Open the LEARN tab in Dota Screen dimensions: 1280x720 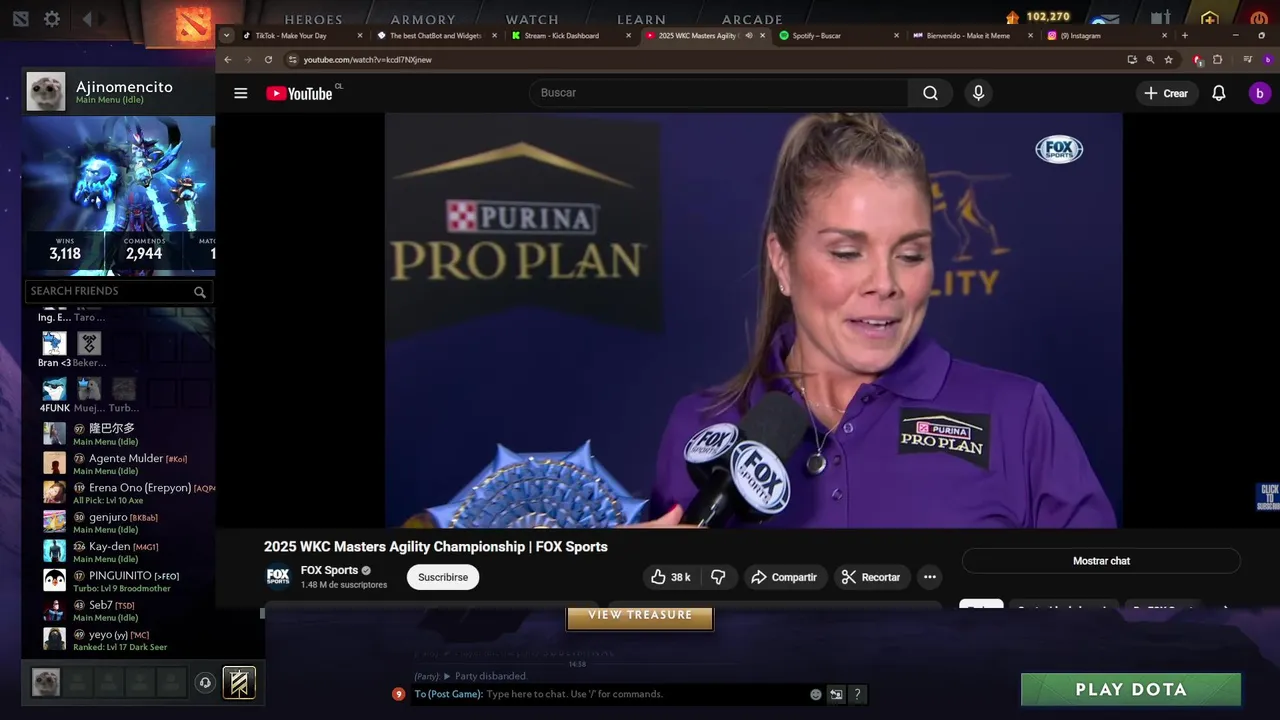pos(641,19)
